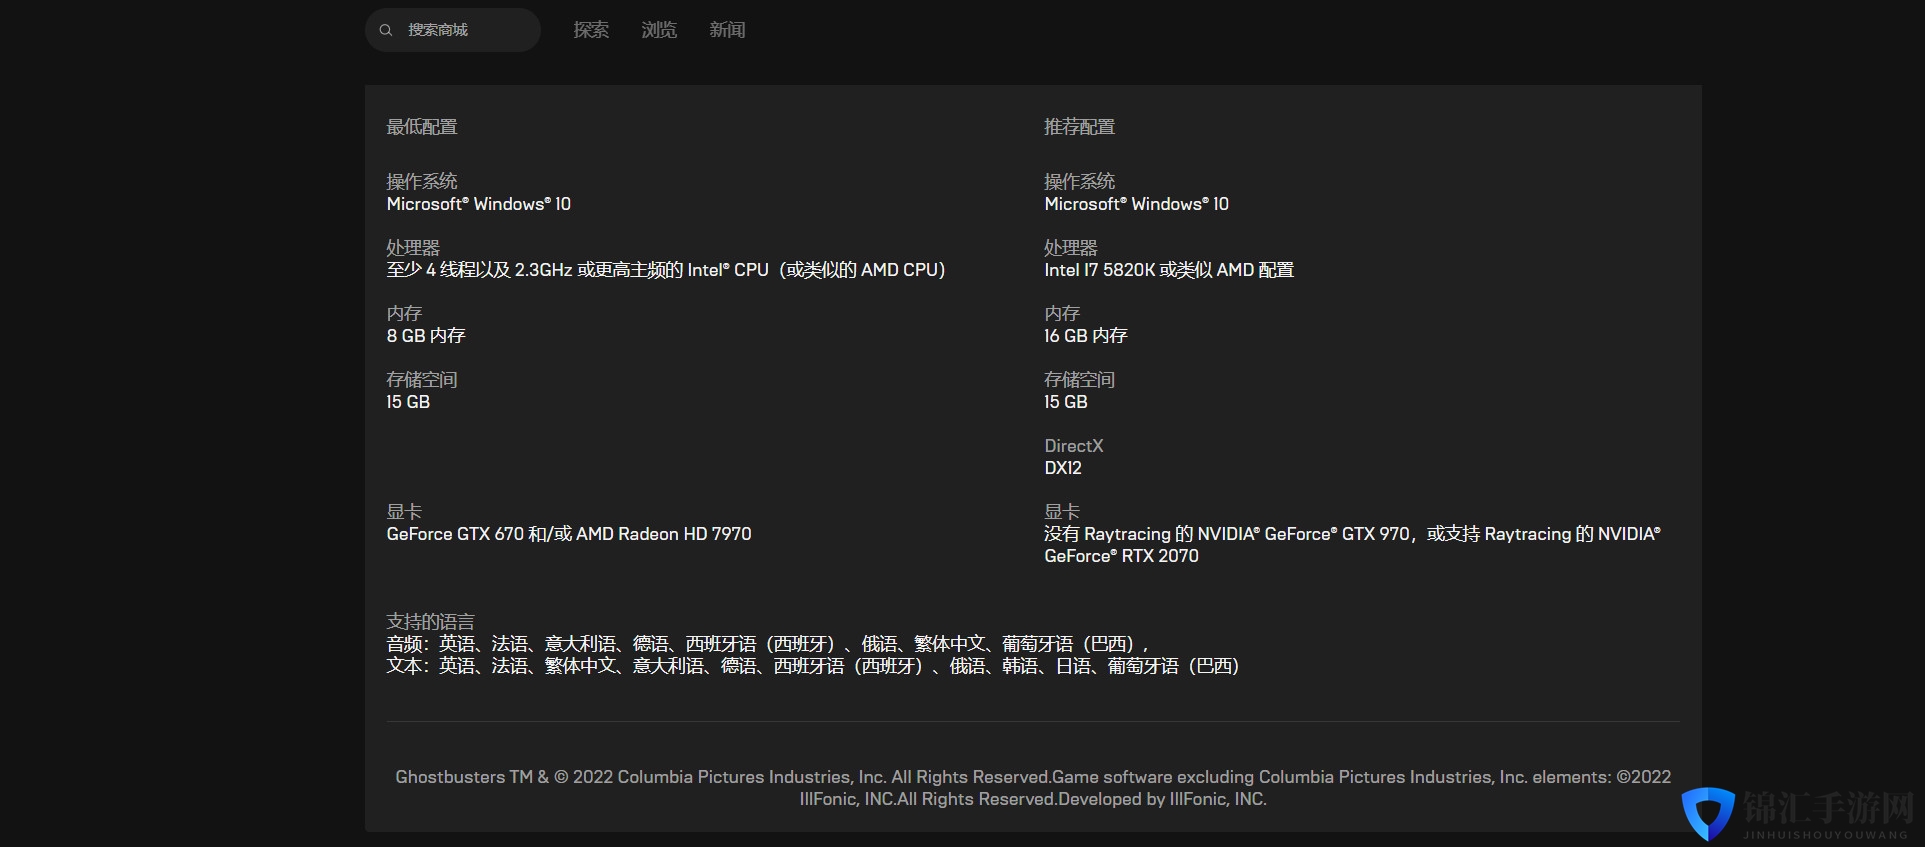Viewport: 1925px width, 847px height.
Task: Click recommended Microsoft Windows 10 text
Action: [1137, 204]
